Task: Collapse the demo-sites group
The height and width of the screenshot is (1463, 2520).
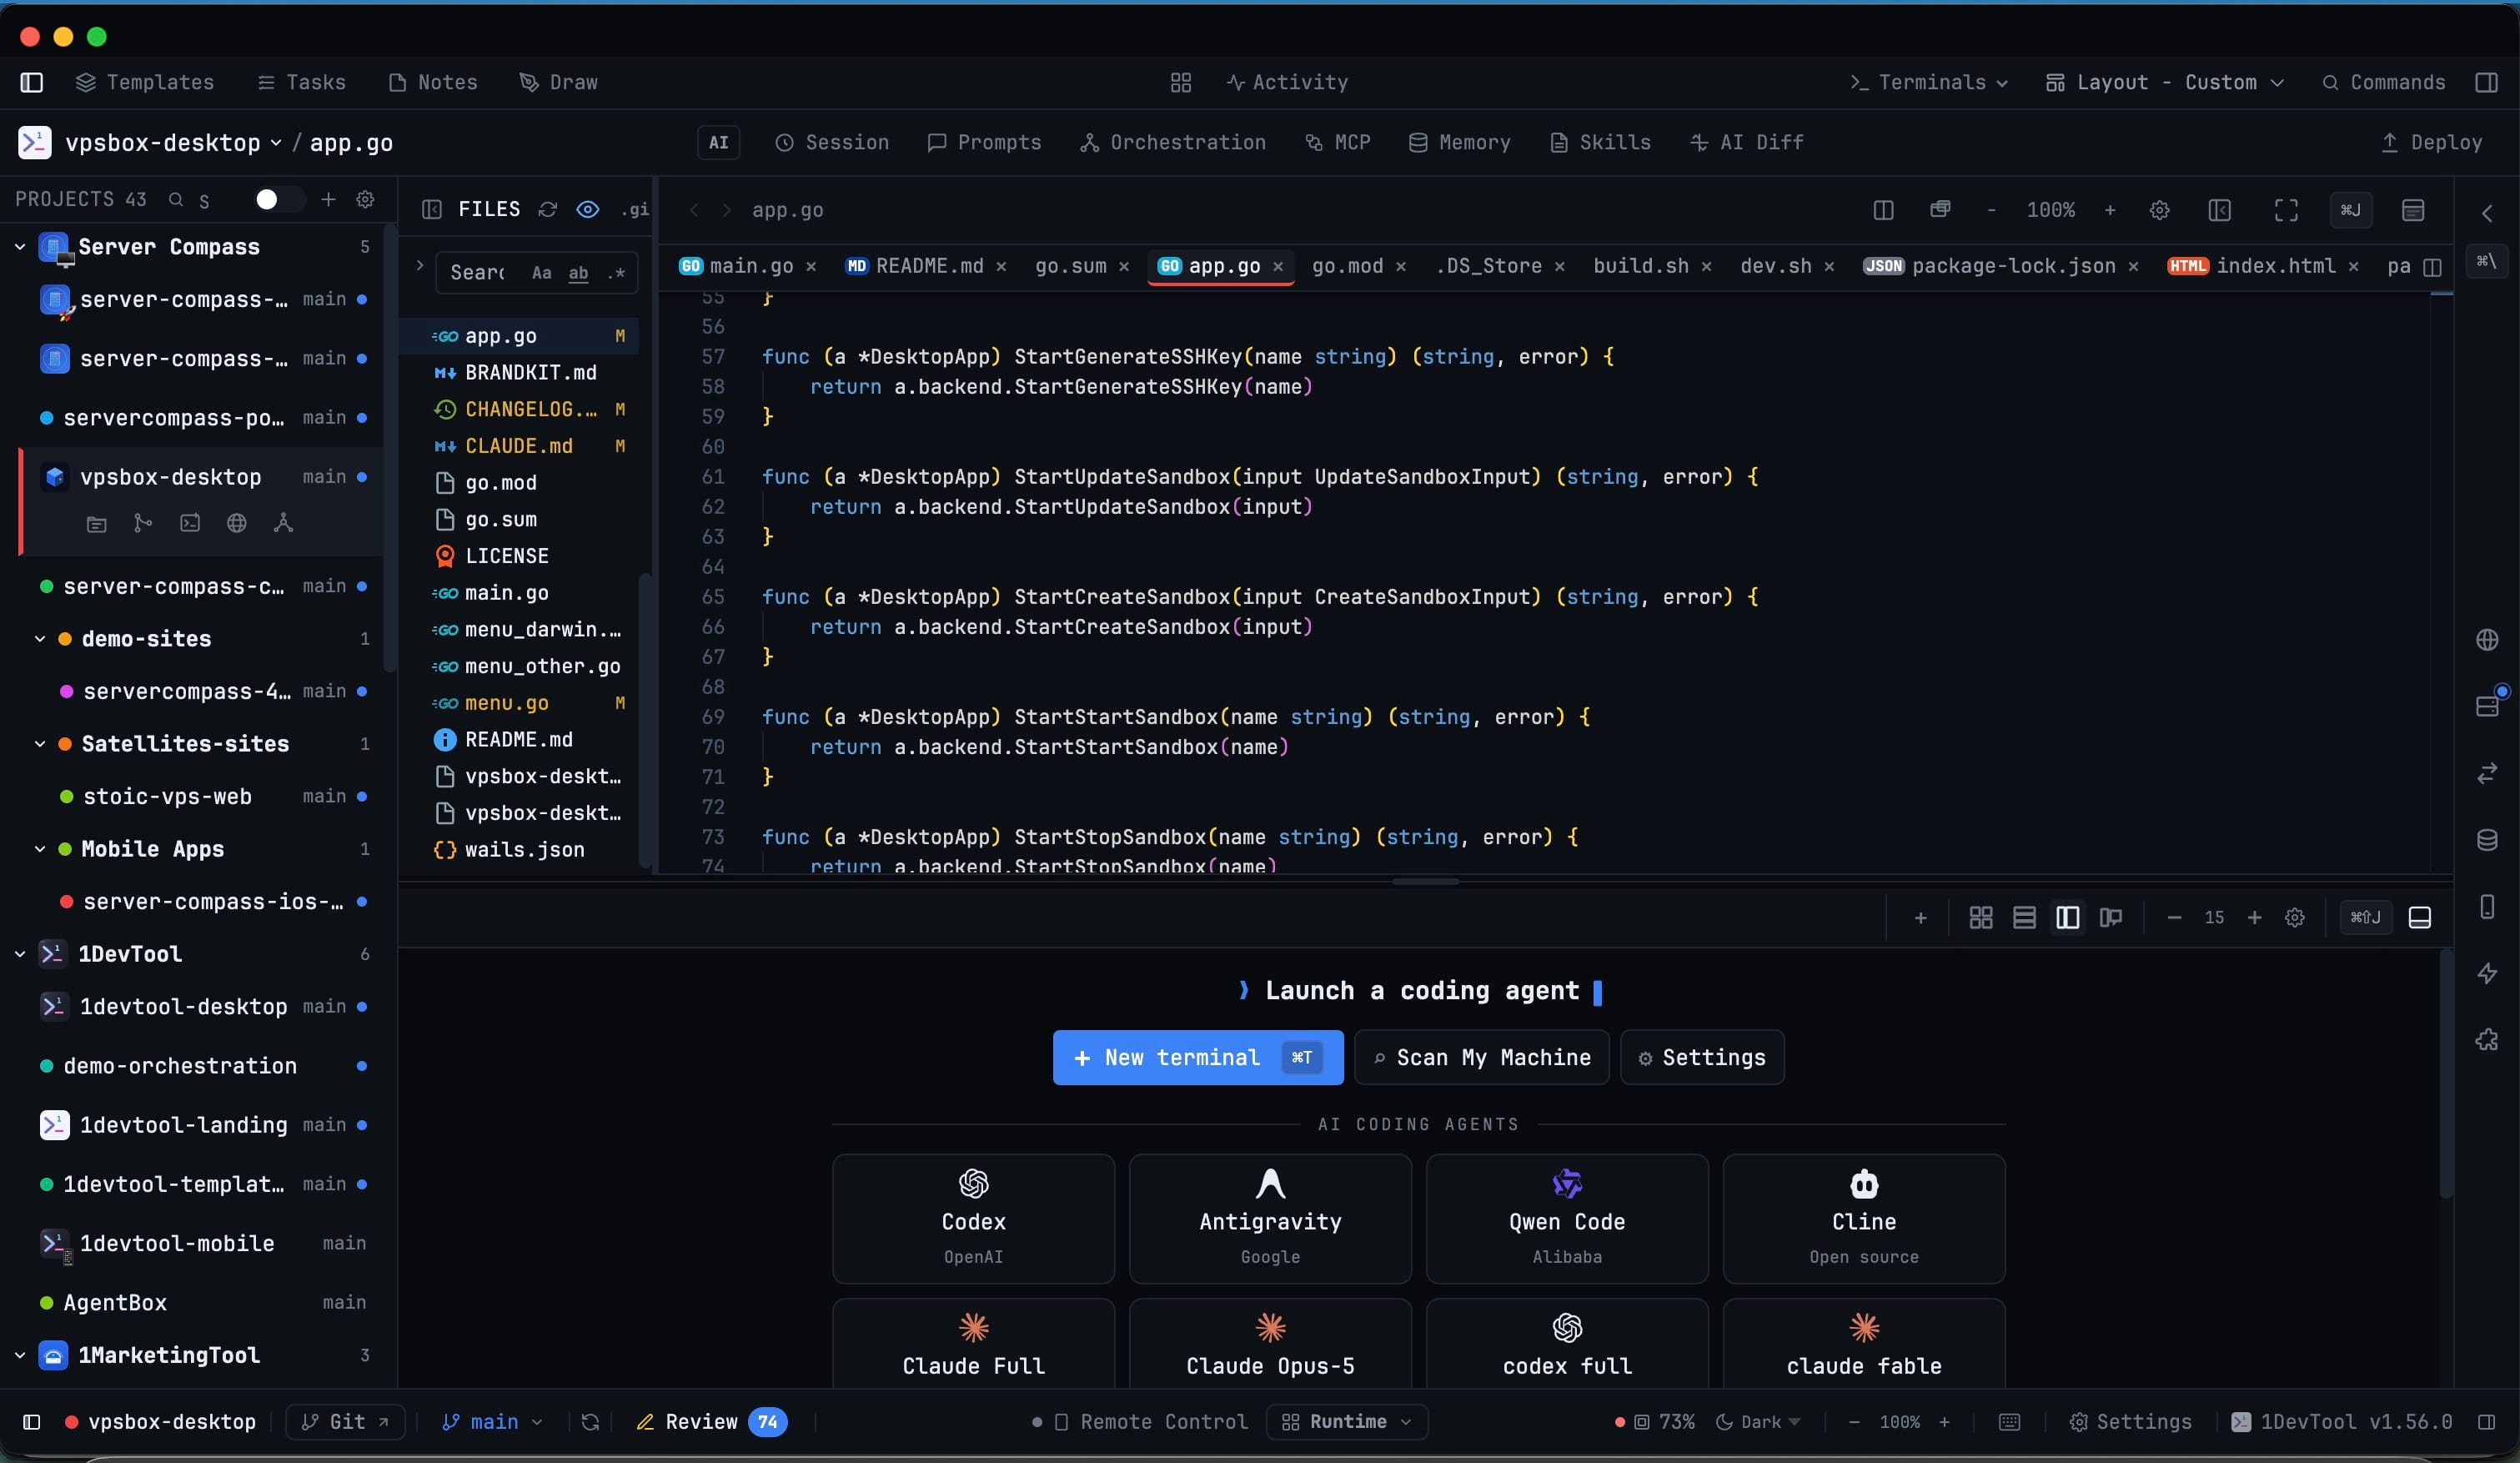Action: (40, 639)
